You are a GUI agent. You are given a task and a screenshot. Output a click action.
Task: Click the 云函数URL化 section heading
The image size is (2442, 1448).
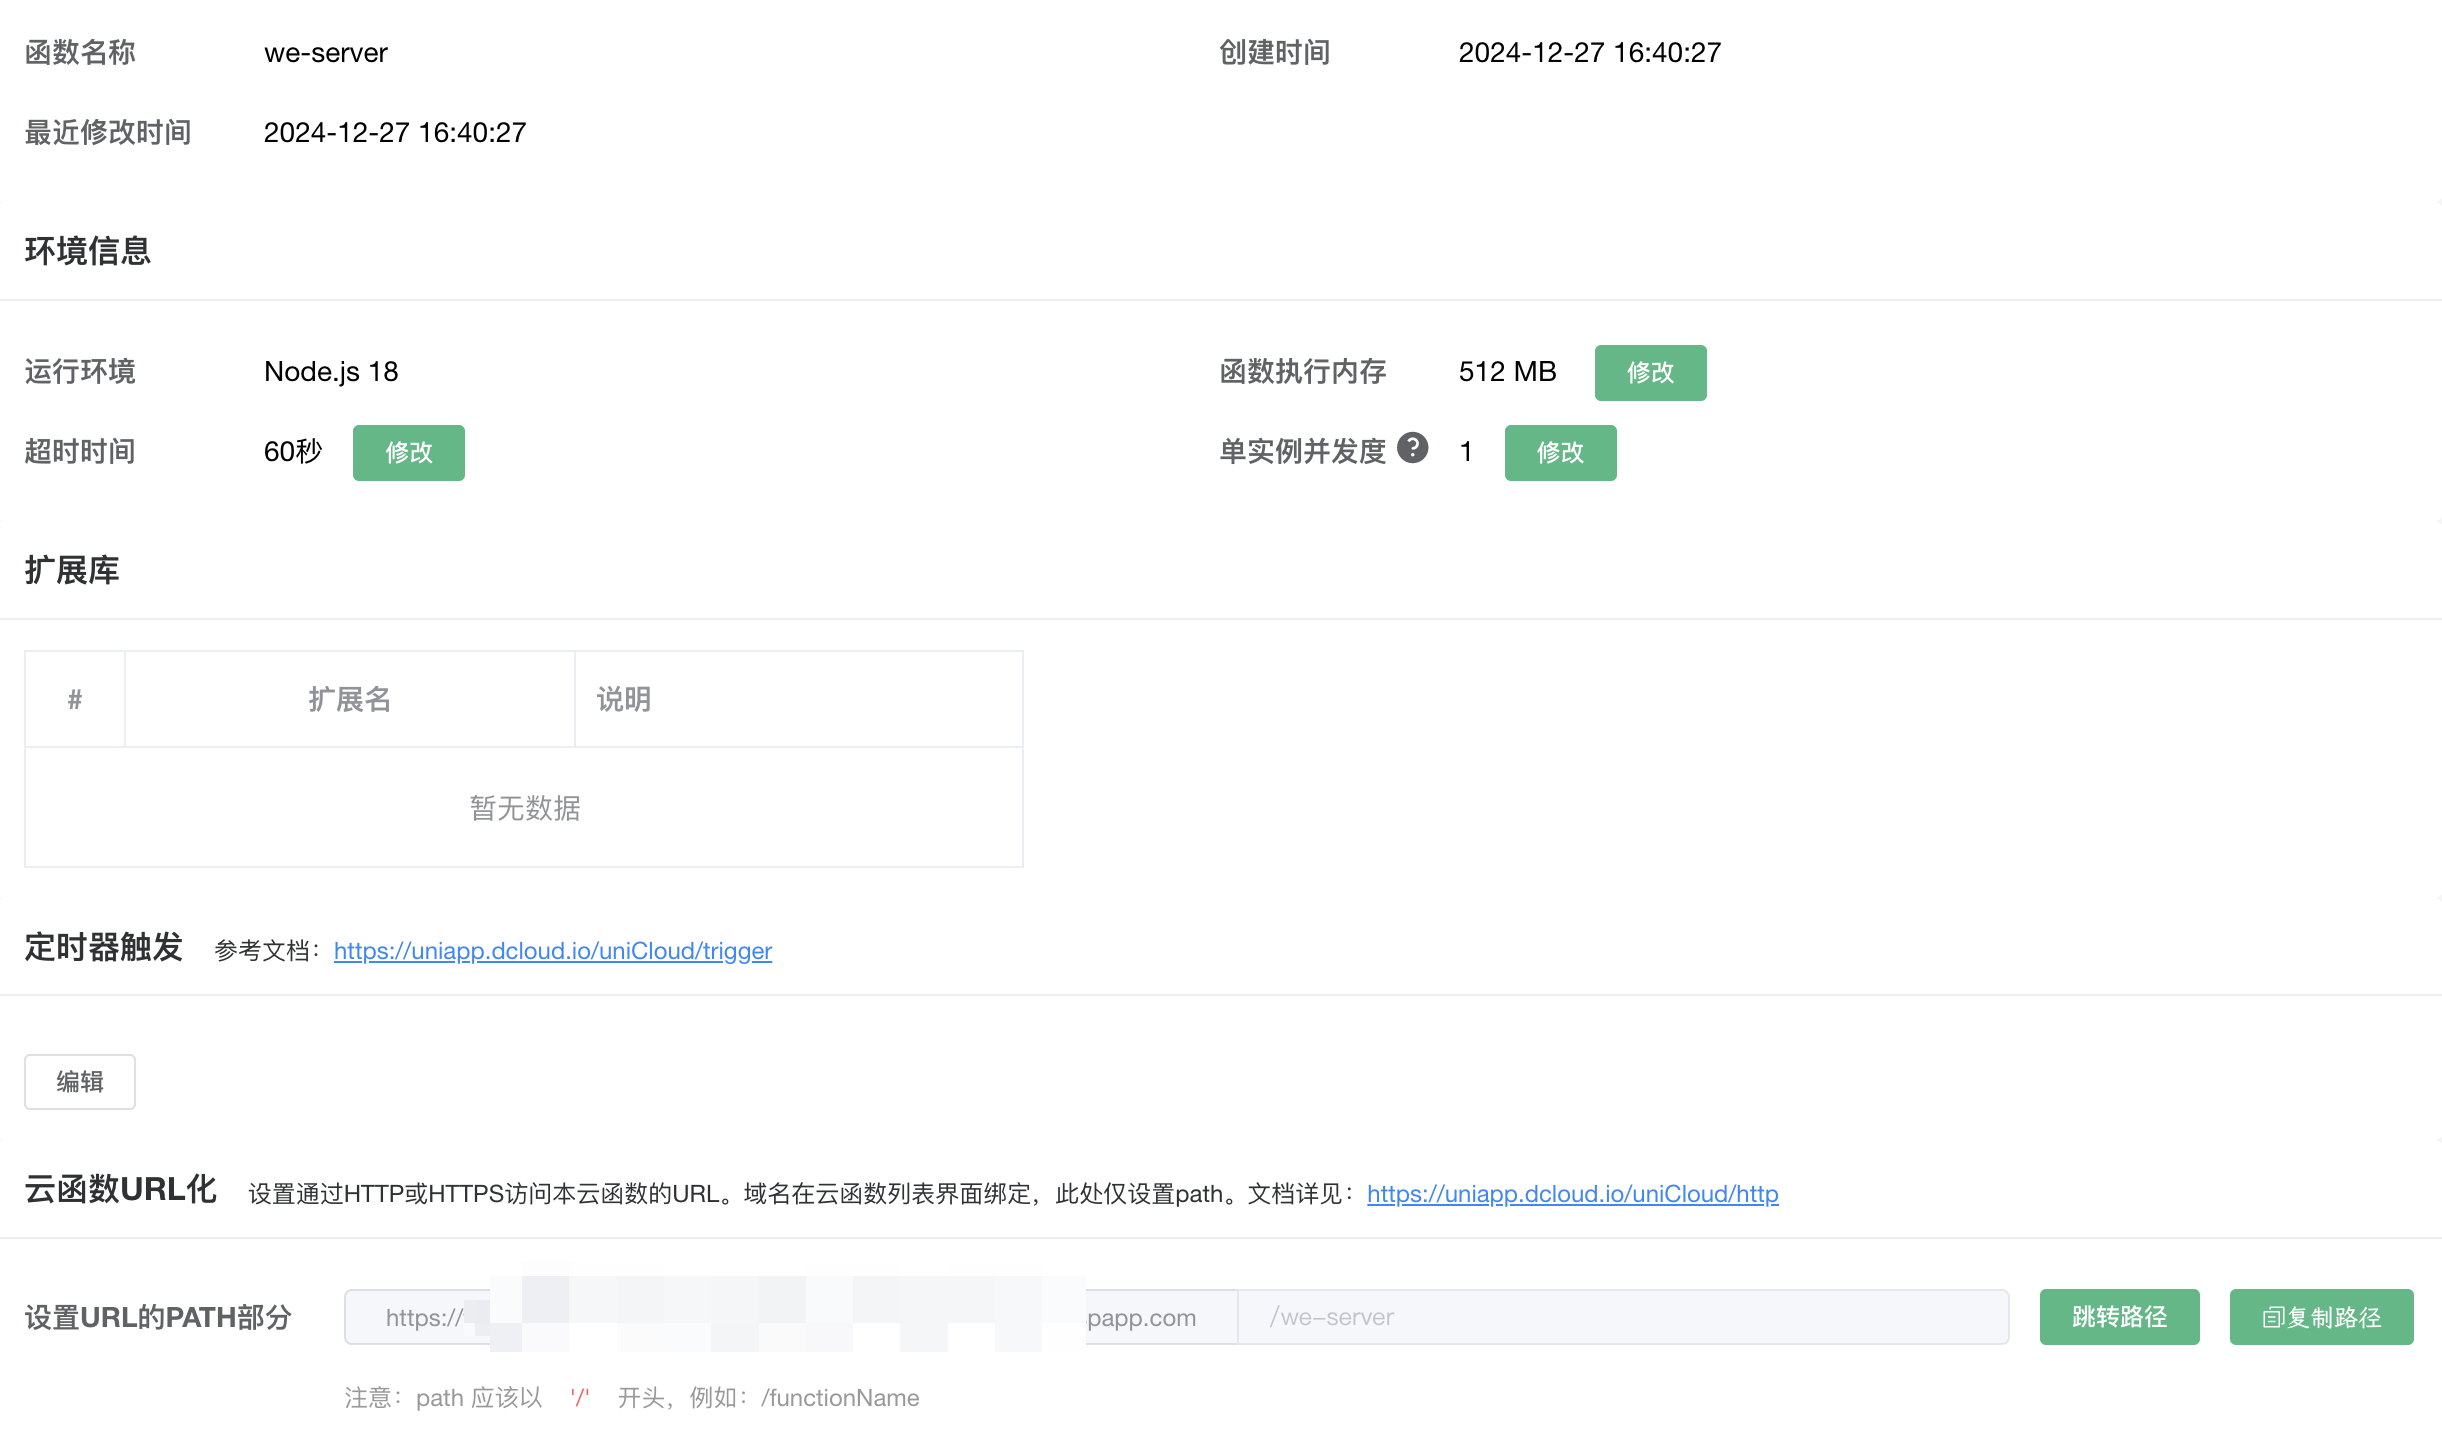121,1189
